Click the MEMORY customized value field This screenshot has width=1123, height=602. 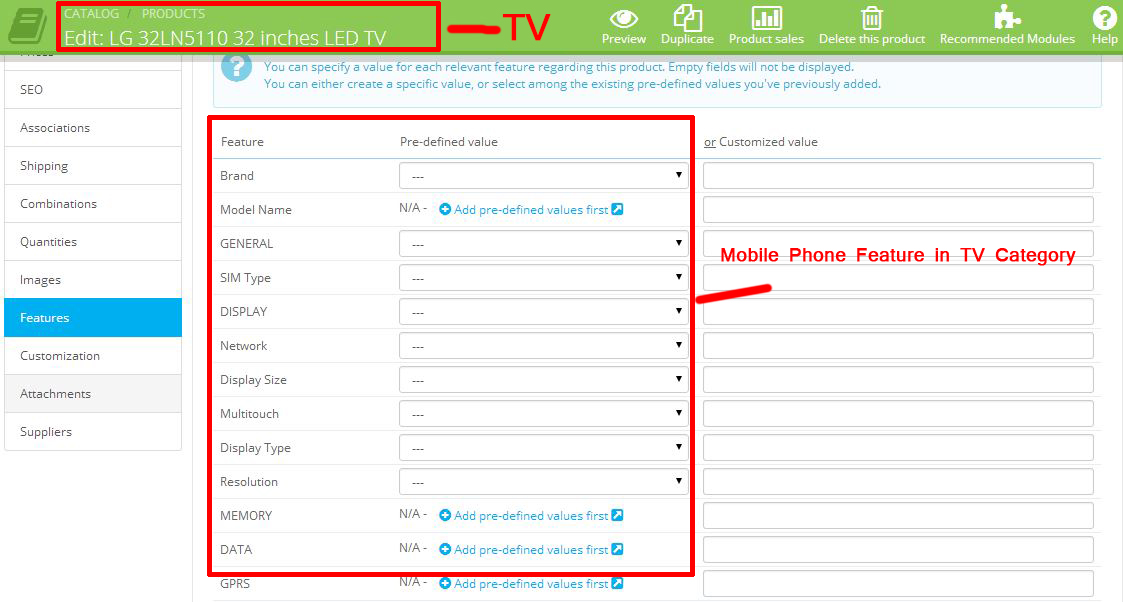click(898, 515)
